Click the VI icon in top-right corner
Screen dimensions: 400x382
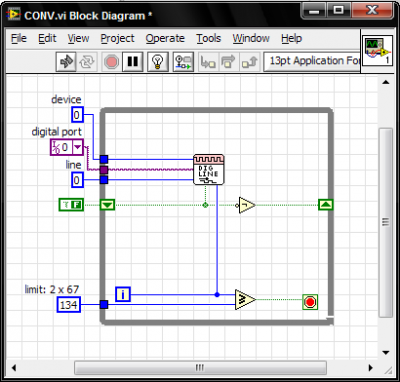(x=377, y=51)
